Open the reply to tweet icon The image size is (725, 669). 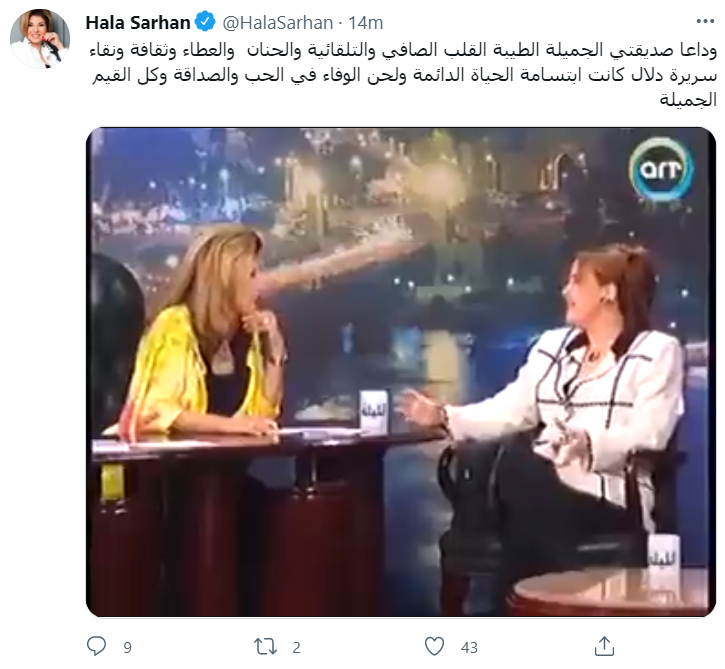pyautogui.click(x=96, y=646)
